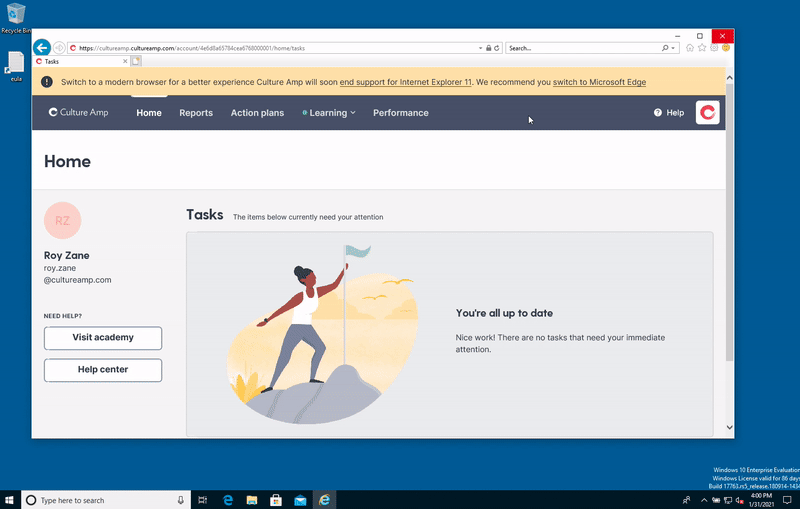Open the People icon in system tray

(x=687, y=500)
